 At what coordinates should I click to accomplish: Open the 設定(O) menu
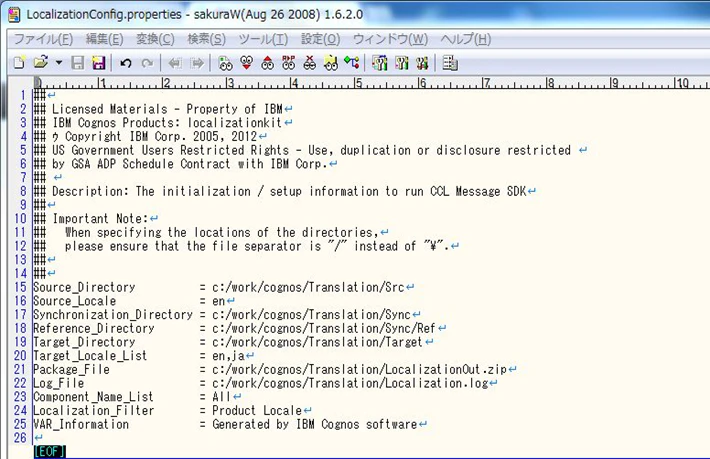pyautogui.click(x=321, y=39)
